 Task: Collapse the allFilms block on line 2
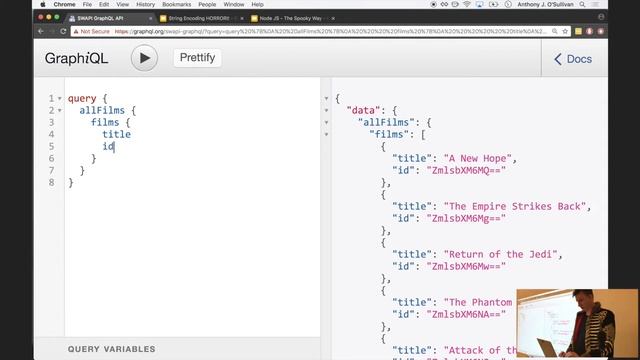(x=60, y=111)
